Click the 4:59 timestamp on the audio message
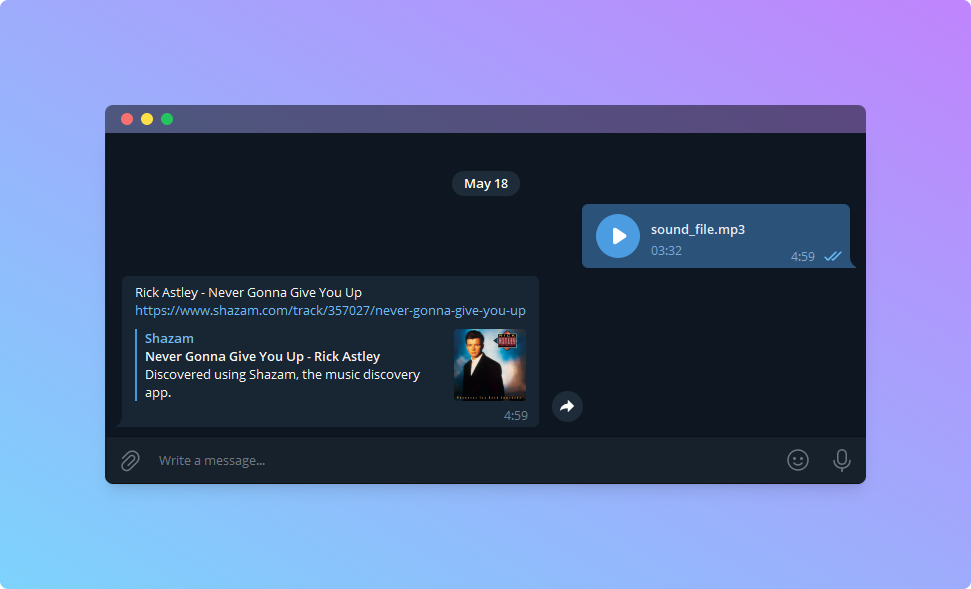This screenshot has height=589, width=971. (x=803, y=256)
